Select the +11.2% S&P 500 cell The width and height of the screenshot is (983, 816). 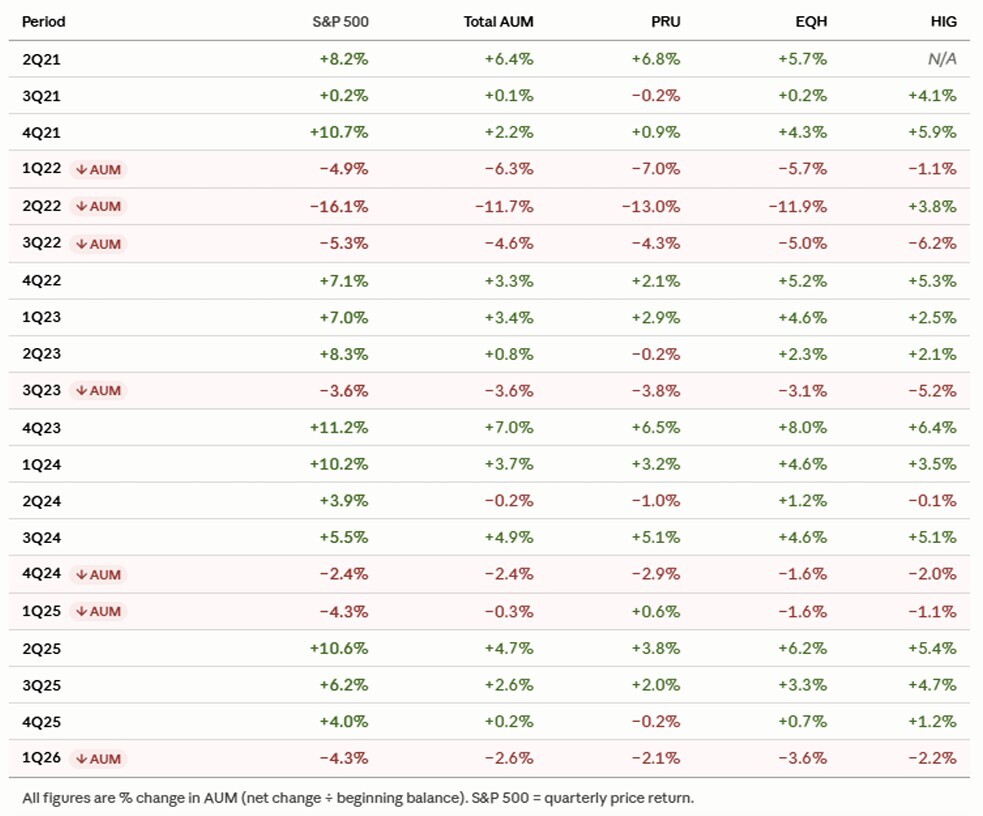coord(339,427)
